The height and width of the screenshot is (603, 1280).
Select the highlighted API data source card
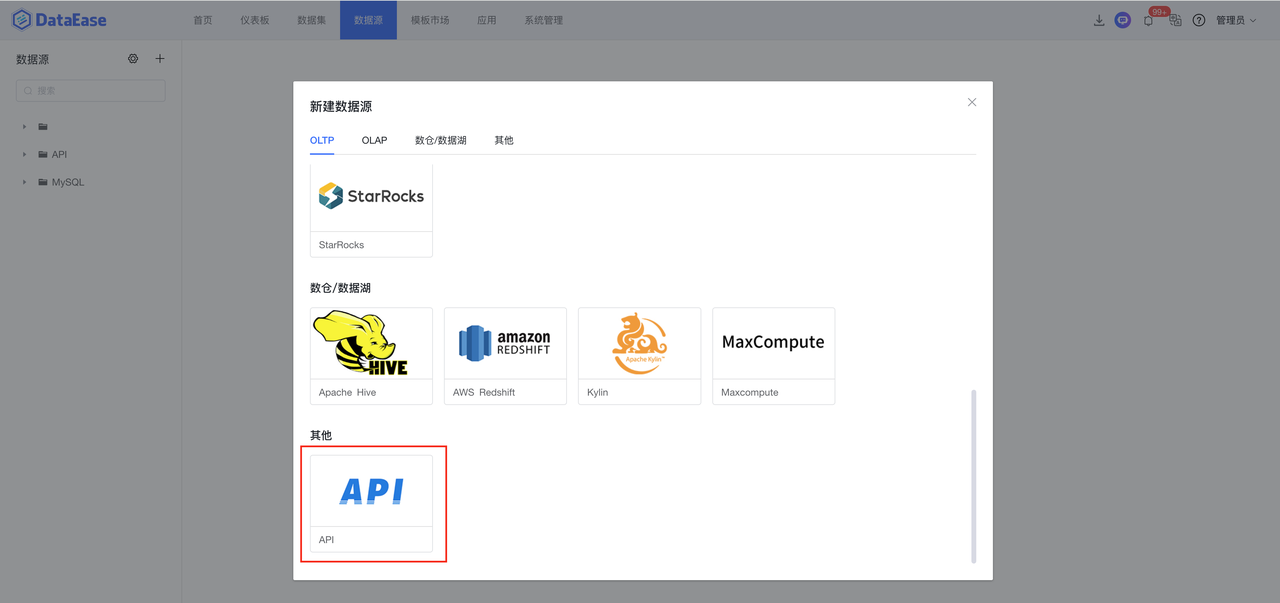(x=371, y=490)
